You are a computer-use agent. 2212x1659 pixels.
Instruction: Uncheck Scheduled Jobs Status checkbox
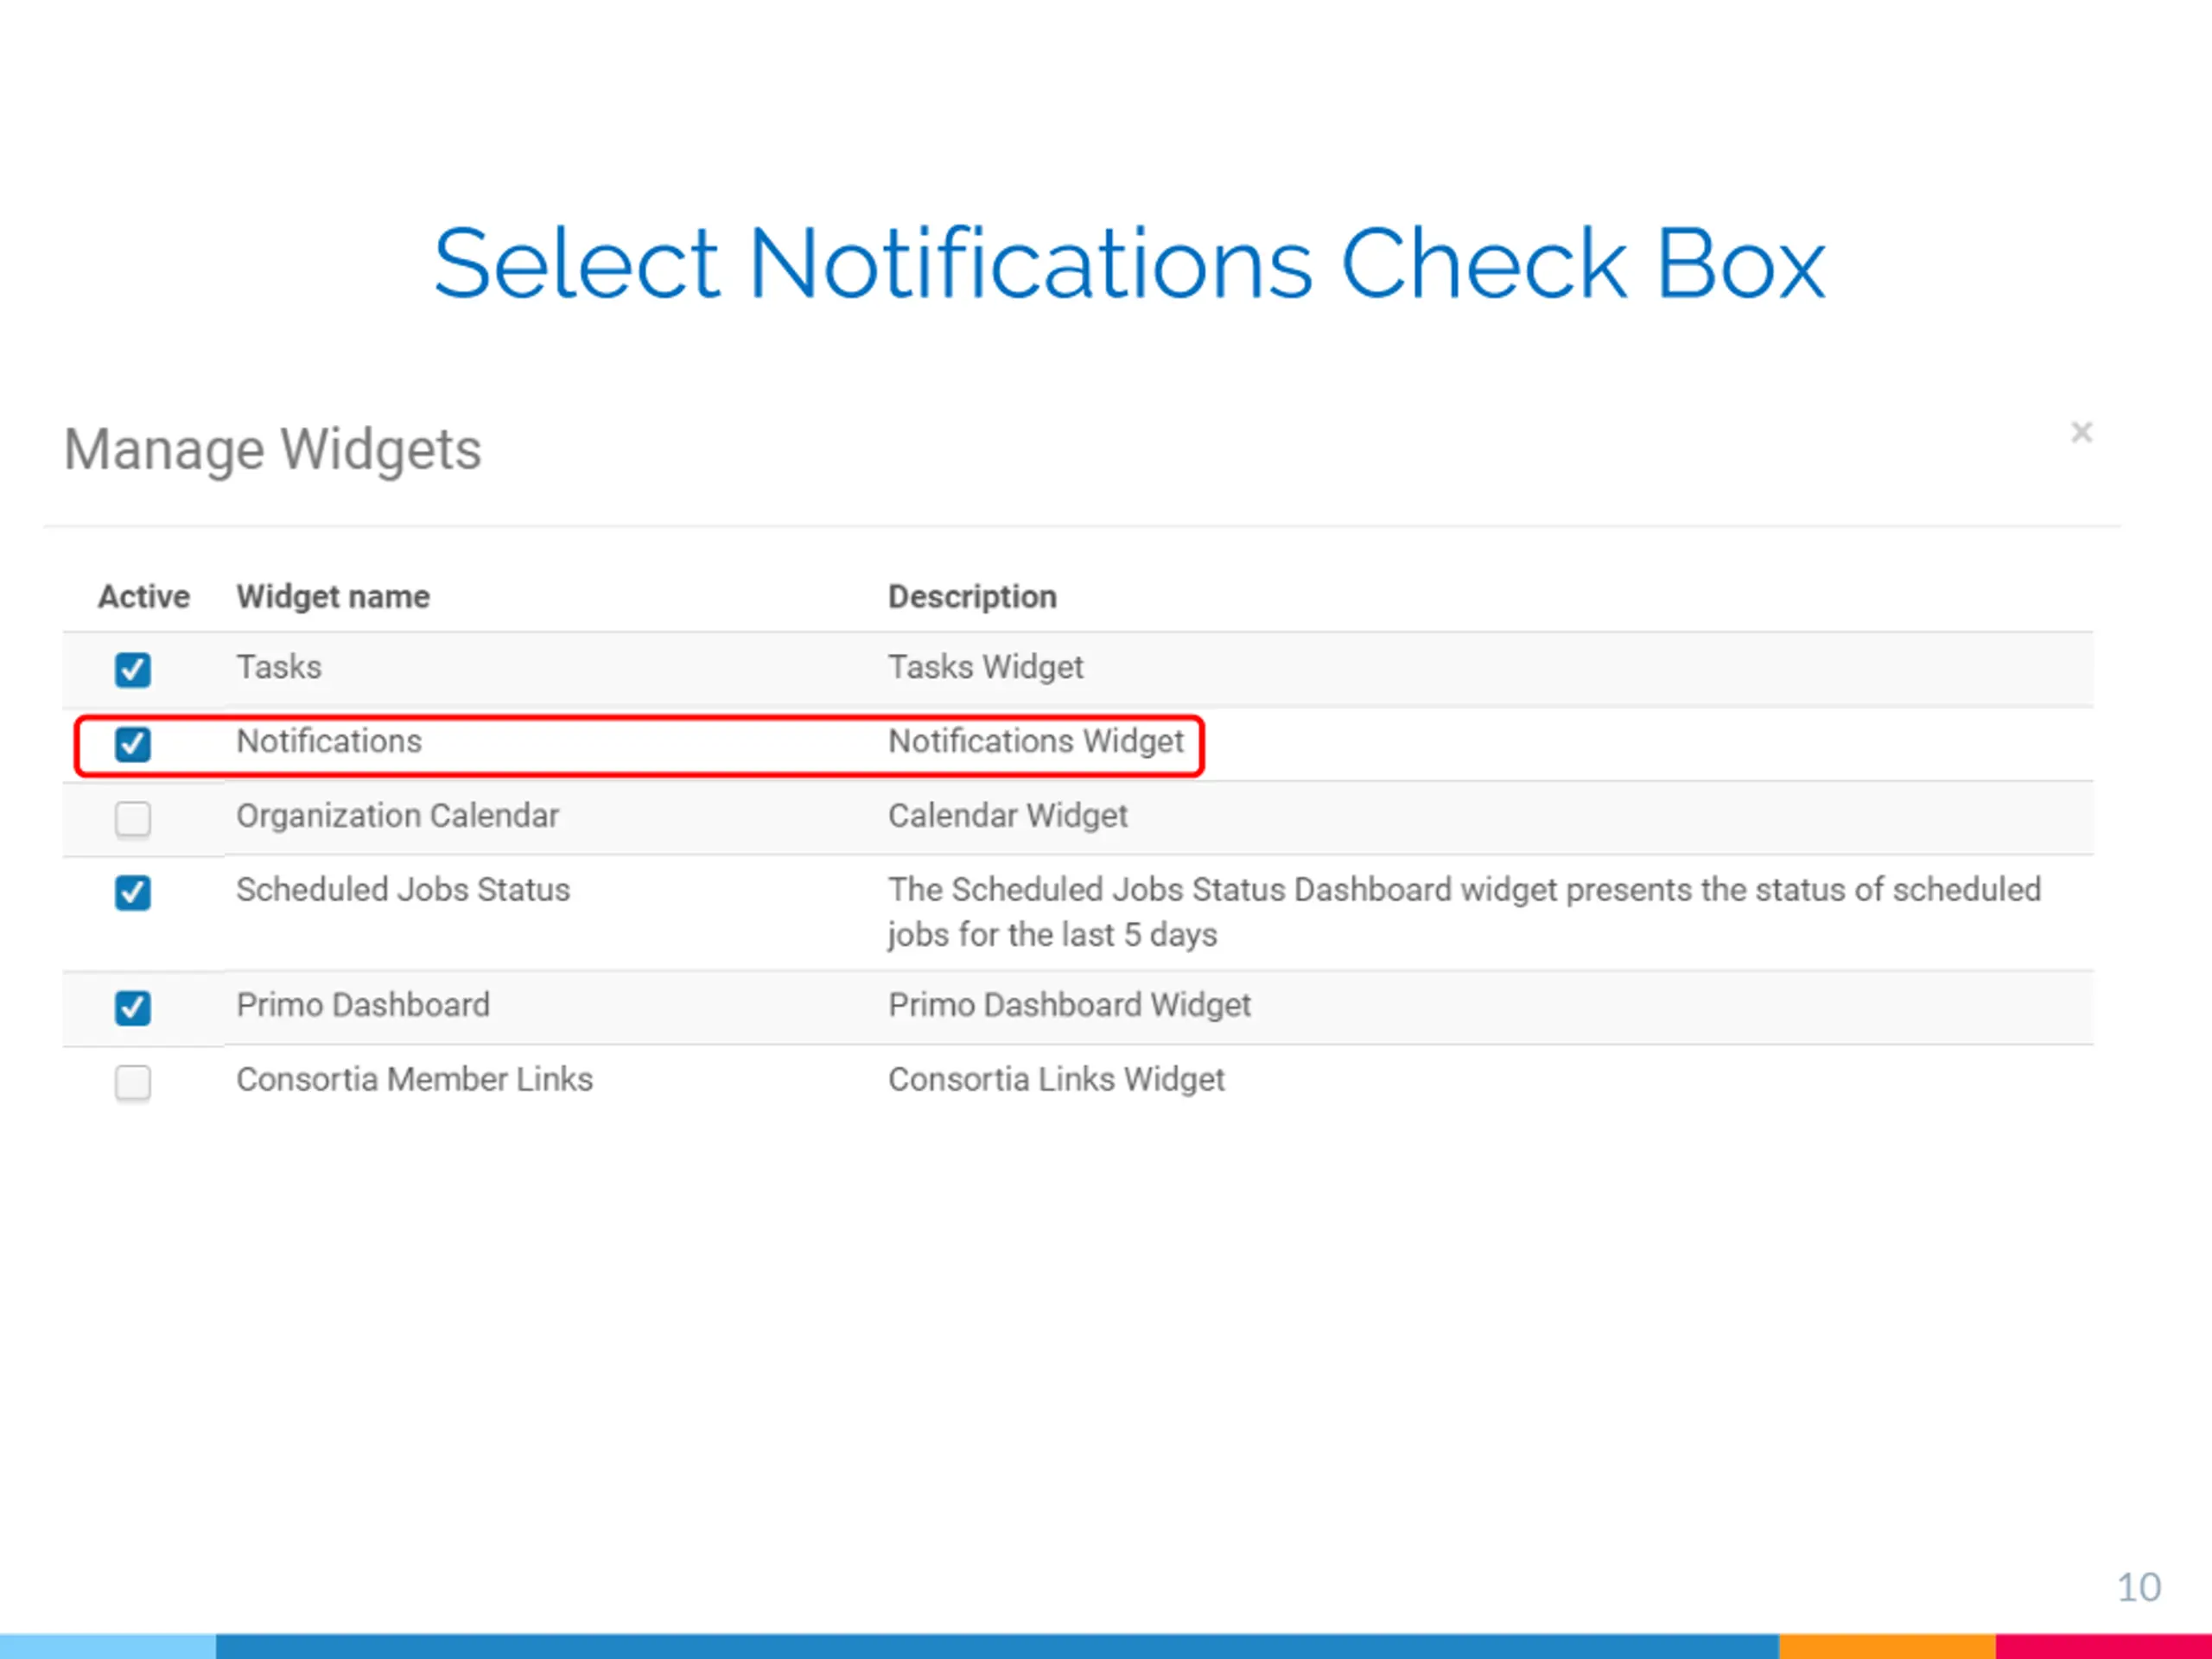pyautogui.click(x=132, y=892)
